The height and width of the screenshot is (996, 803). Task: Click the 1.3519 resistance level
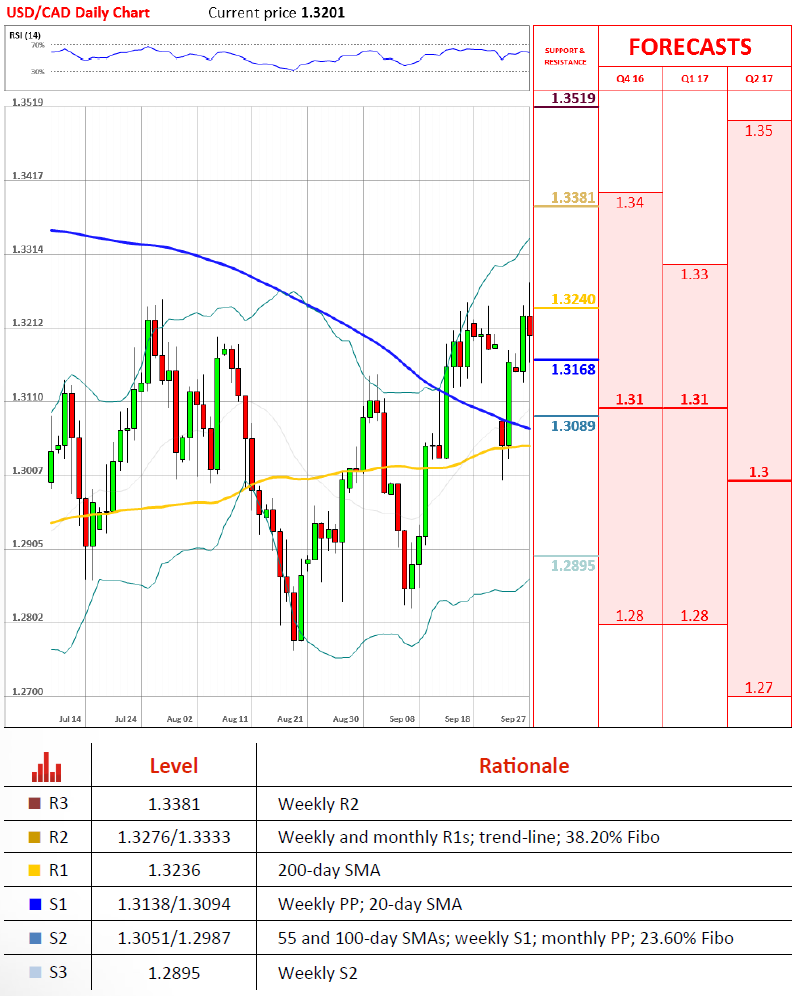click(x=573, y=98)
